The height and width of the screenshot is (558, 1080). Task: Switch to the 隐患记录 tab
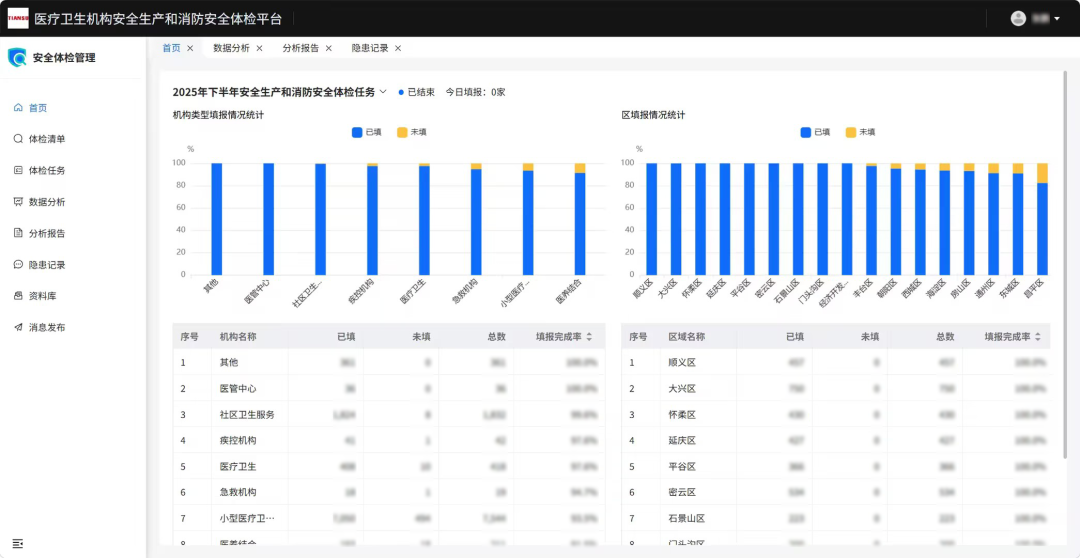[371, 48]
